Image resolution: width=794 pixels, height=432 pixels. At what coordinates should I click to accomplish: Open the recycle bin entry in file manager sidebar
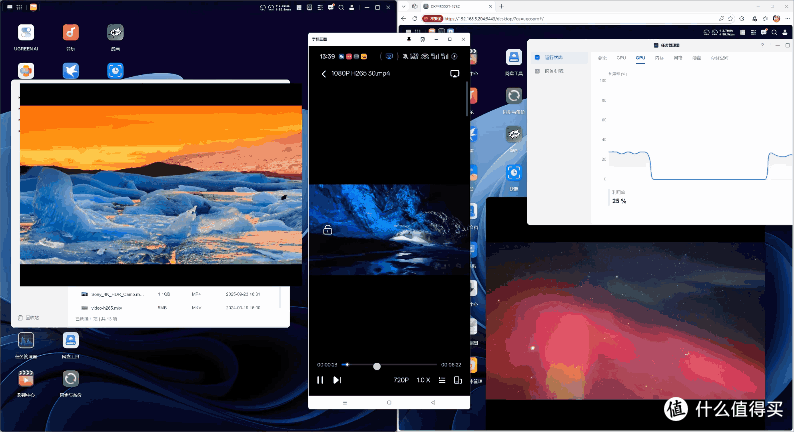click(x=29, y=318)
